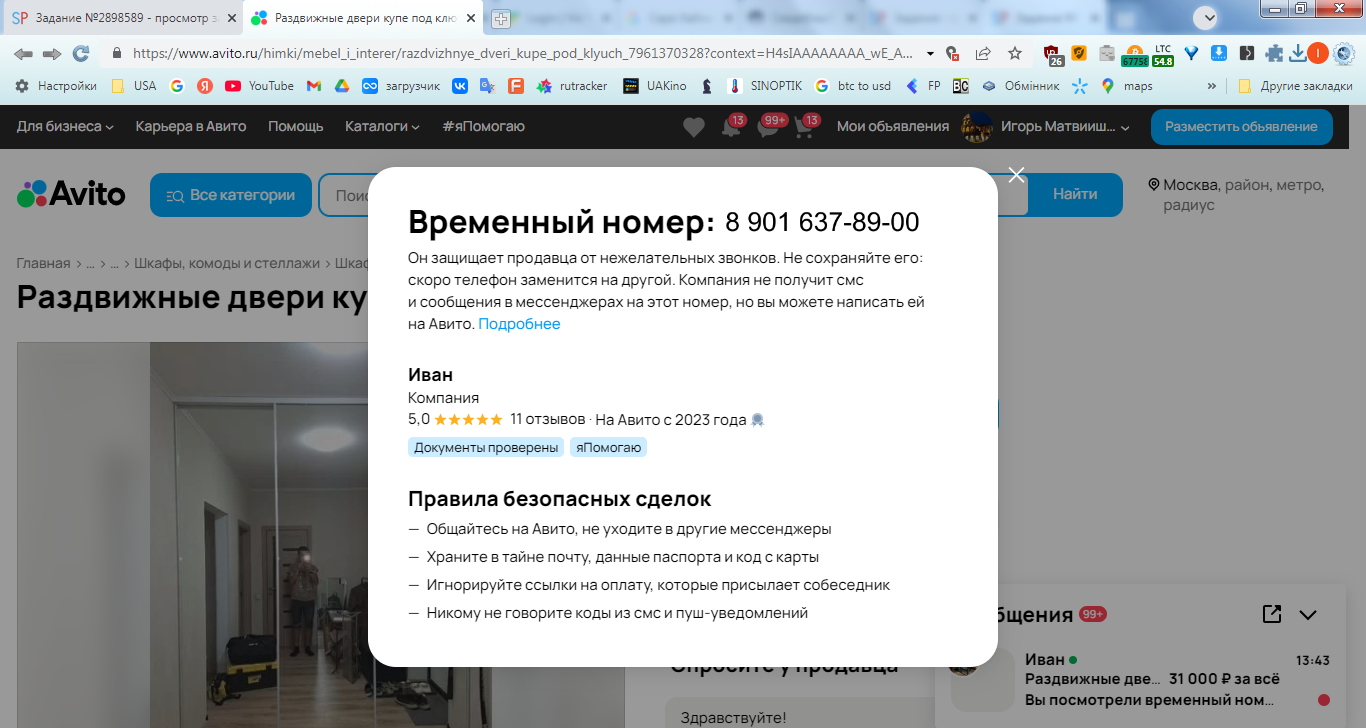Open browser downloads arrow icon

(1297, 54)
